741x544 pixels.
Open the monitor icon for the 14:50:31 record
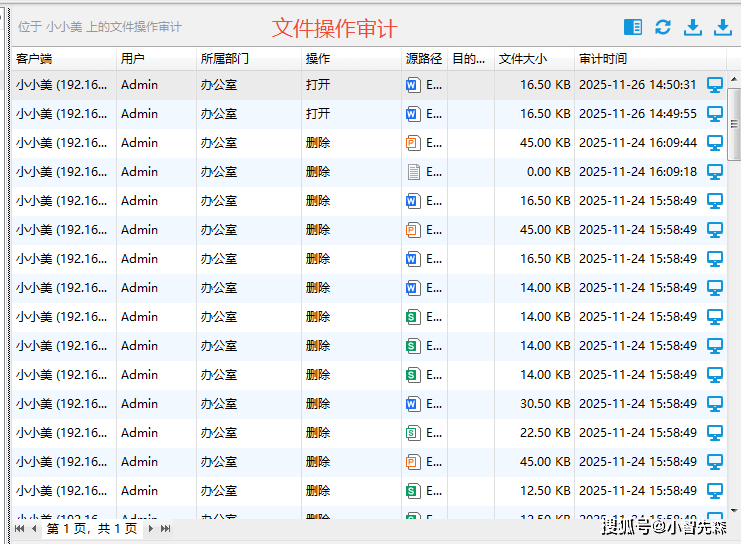pos(715,85)
